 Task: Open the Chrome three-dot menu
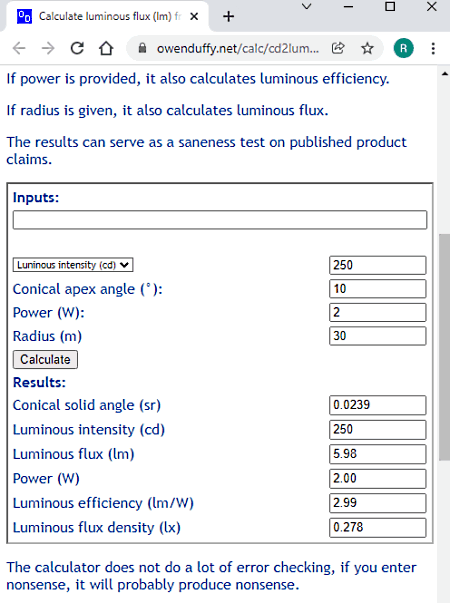click(x=433, y=48)
